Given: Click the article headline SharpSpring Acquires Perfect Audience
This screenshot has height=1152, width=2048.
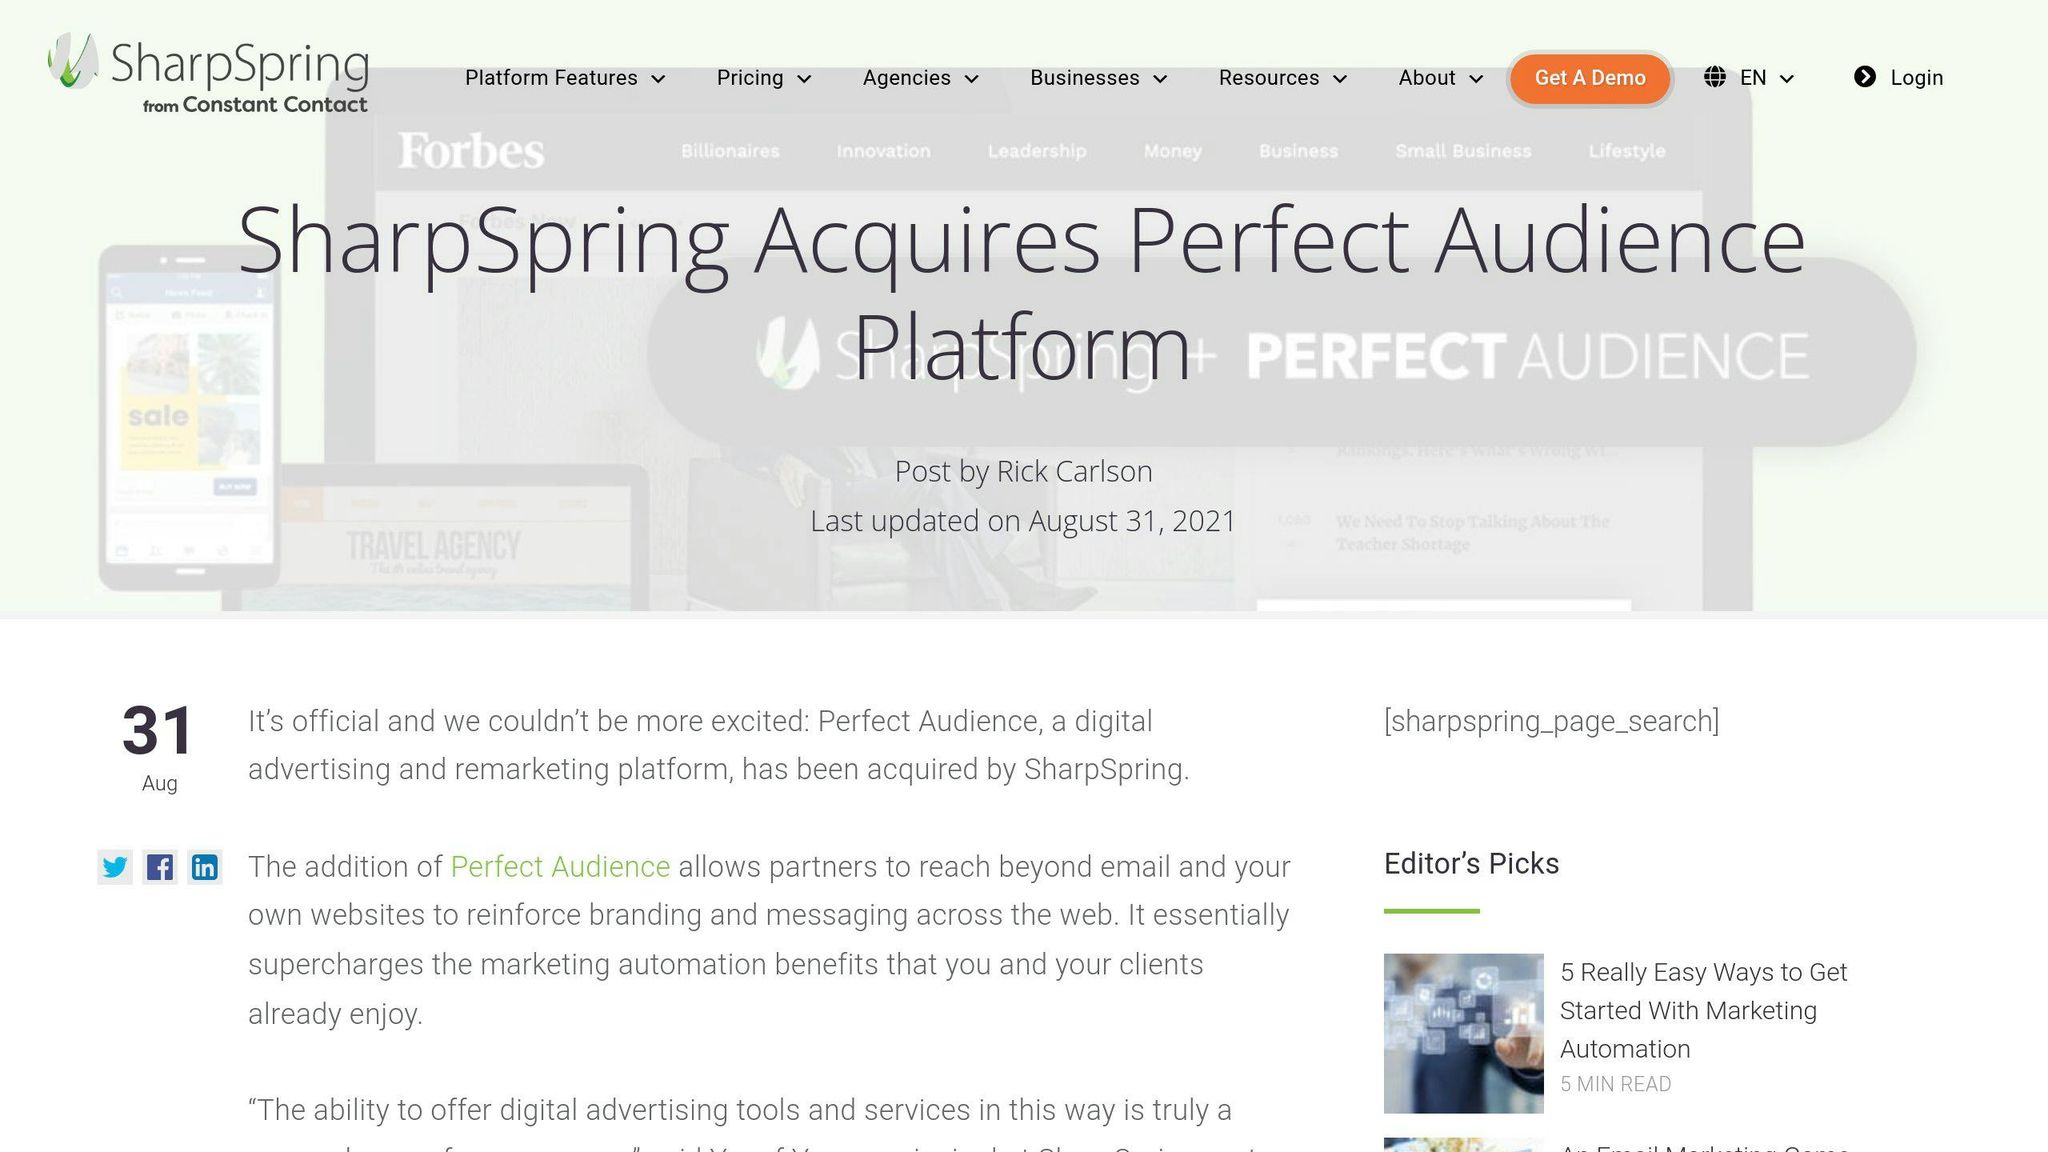Looking at the screenshot, I should point(1022,293).
